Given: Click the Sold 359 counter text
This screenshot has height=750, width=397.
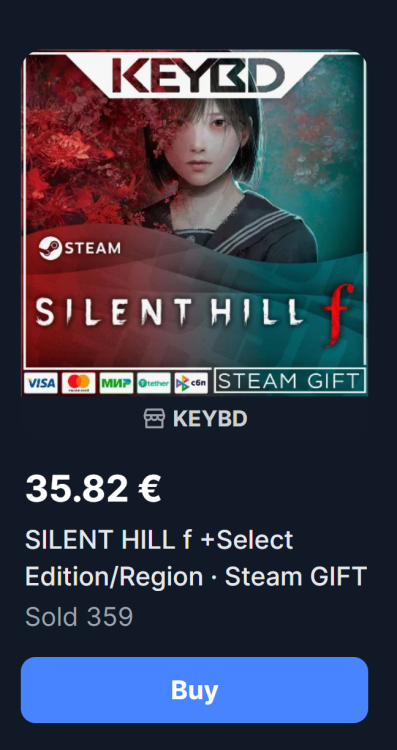Looking at the screenshot, I should 79,617.
